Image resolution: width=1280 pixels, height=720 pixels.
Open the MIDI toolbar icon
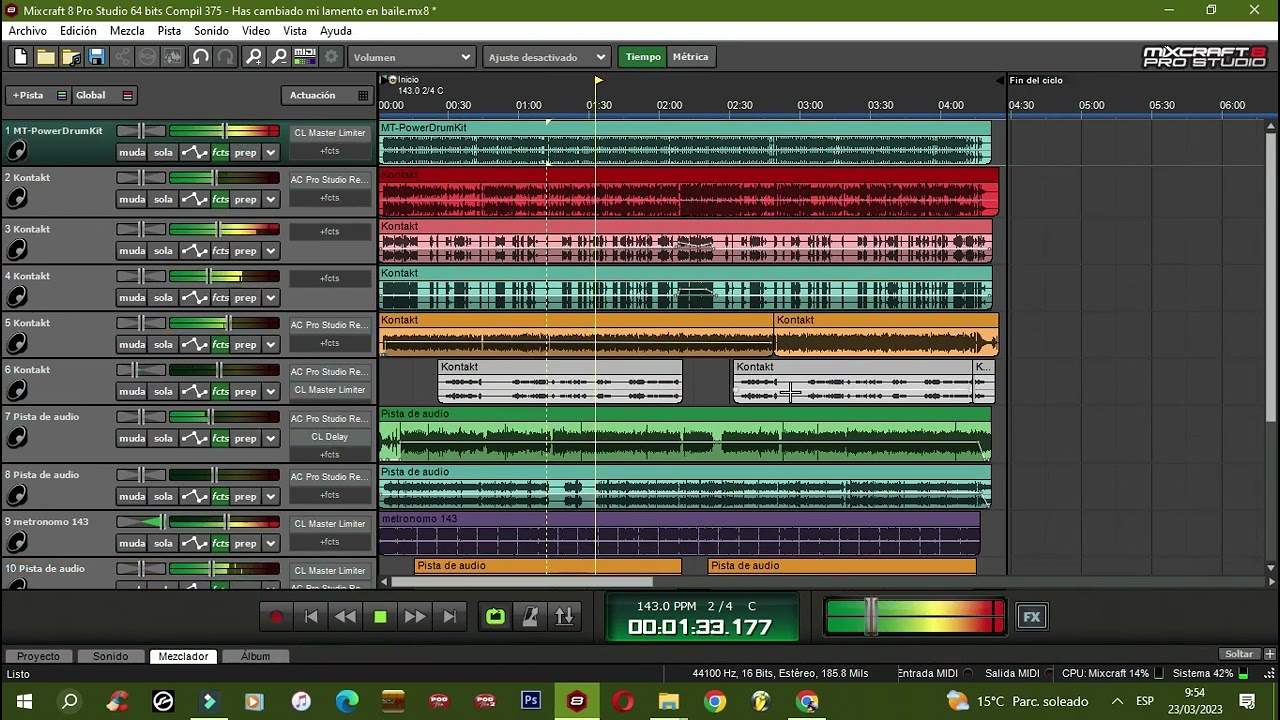(x=305, y=57)
